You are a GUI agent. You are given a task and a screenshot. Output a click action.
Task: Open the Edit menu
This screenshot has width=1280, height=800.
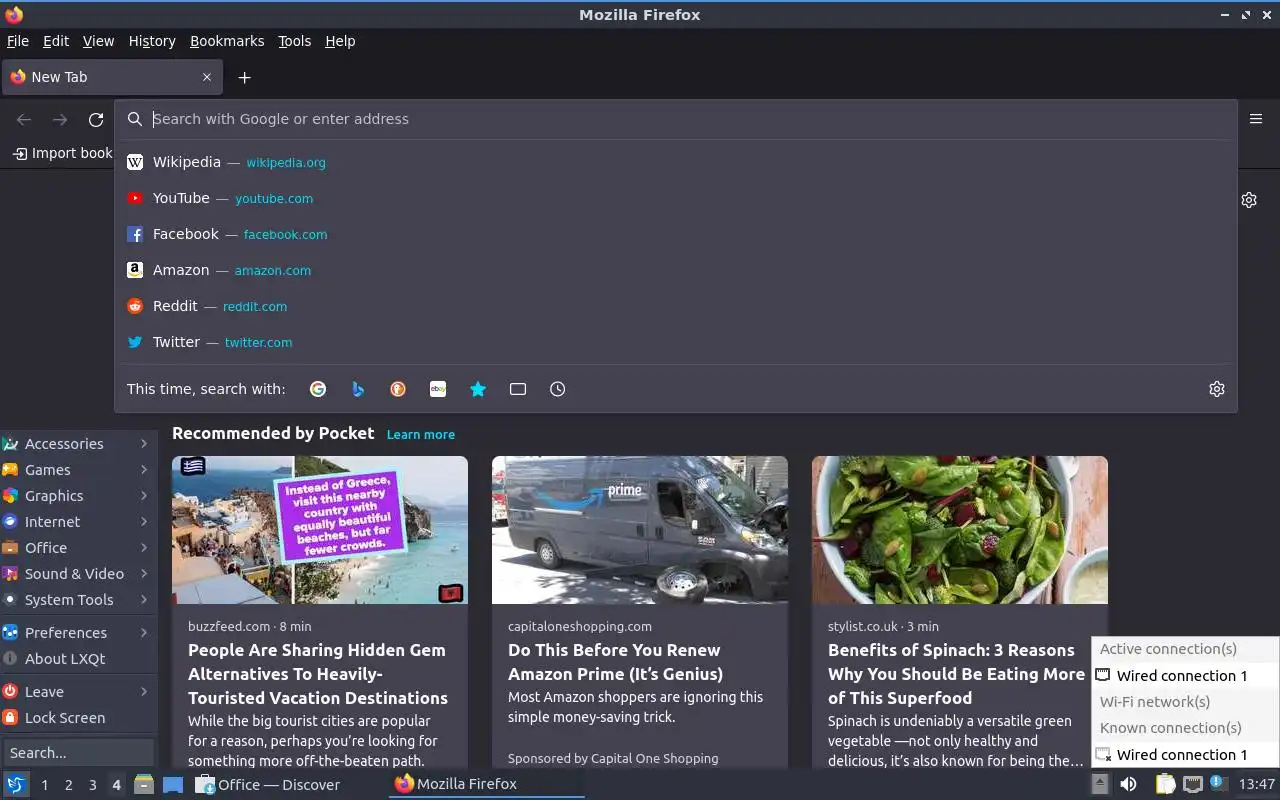pos(56,41)
